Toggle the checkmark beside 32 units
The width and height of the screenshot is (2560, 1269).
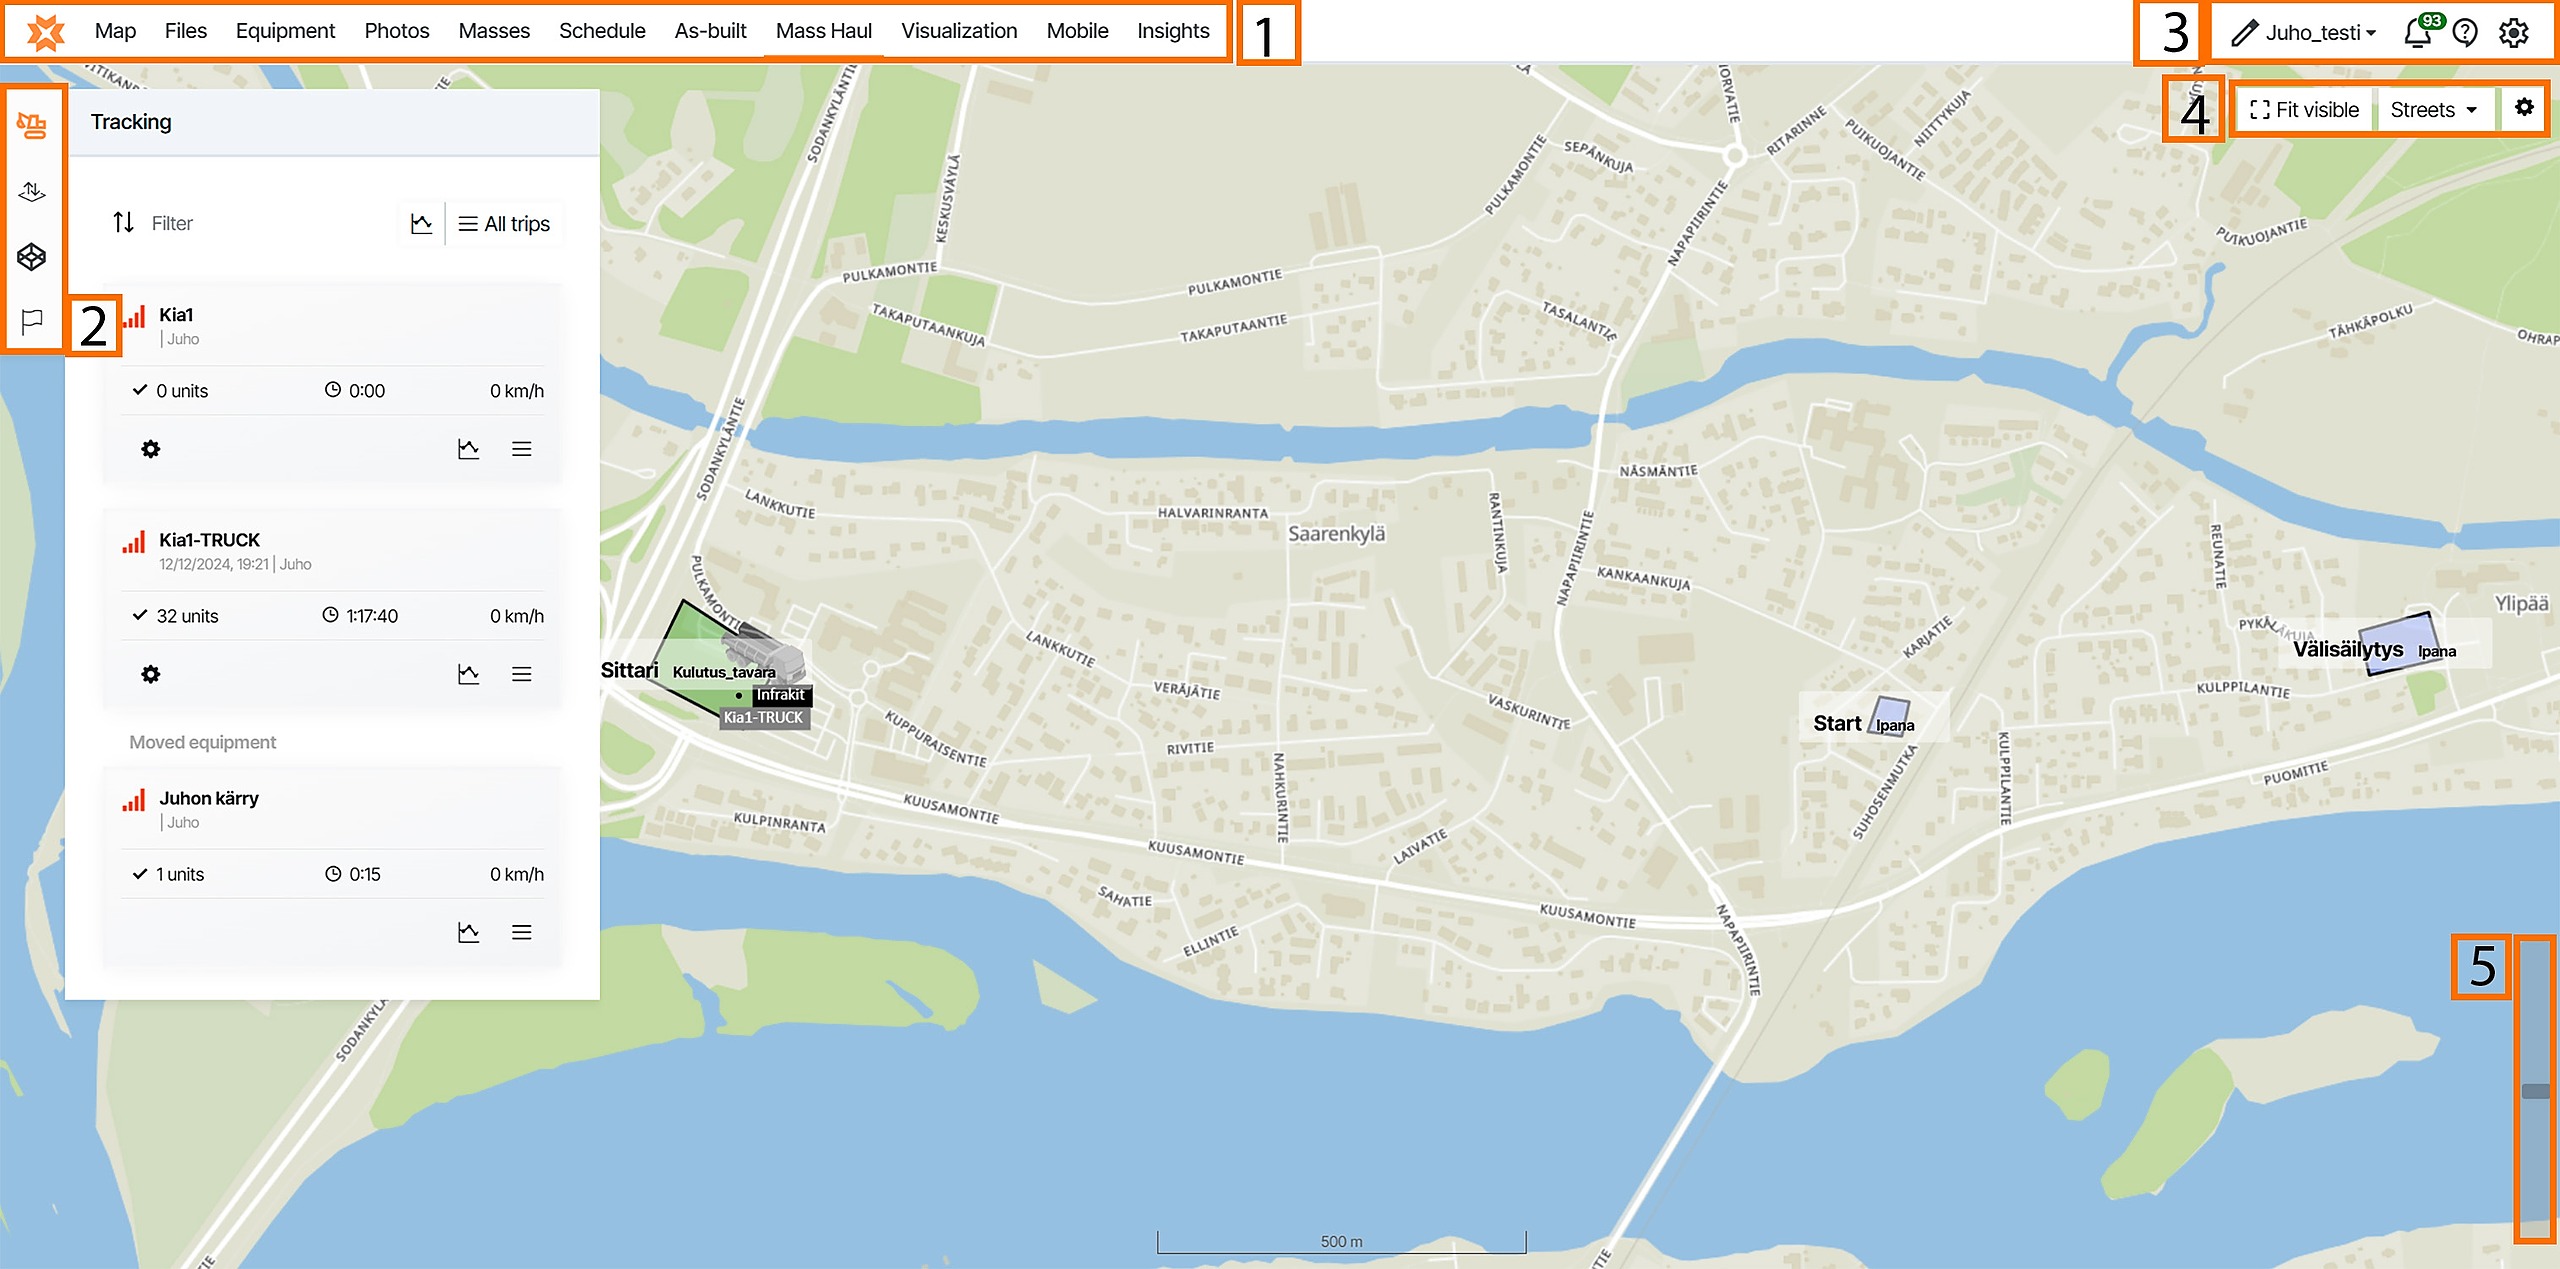140,615
